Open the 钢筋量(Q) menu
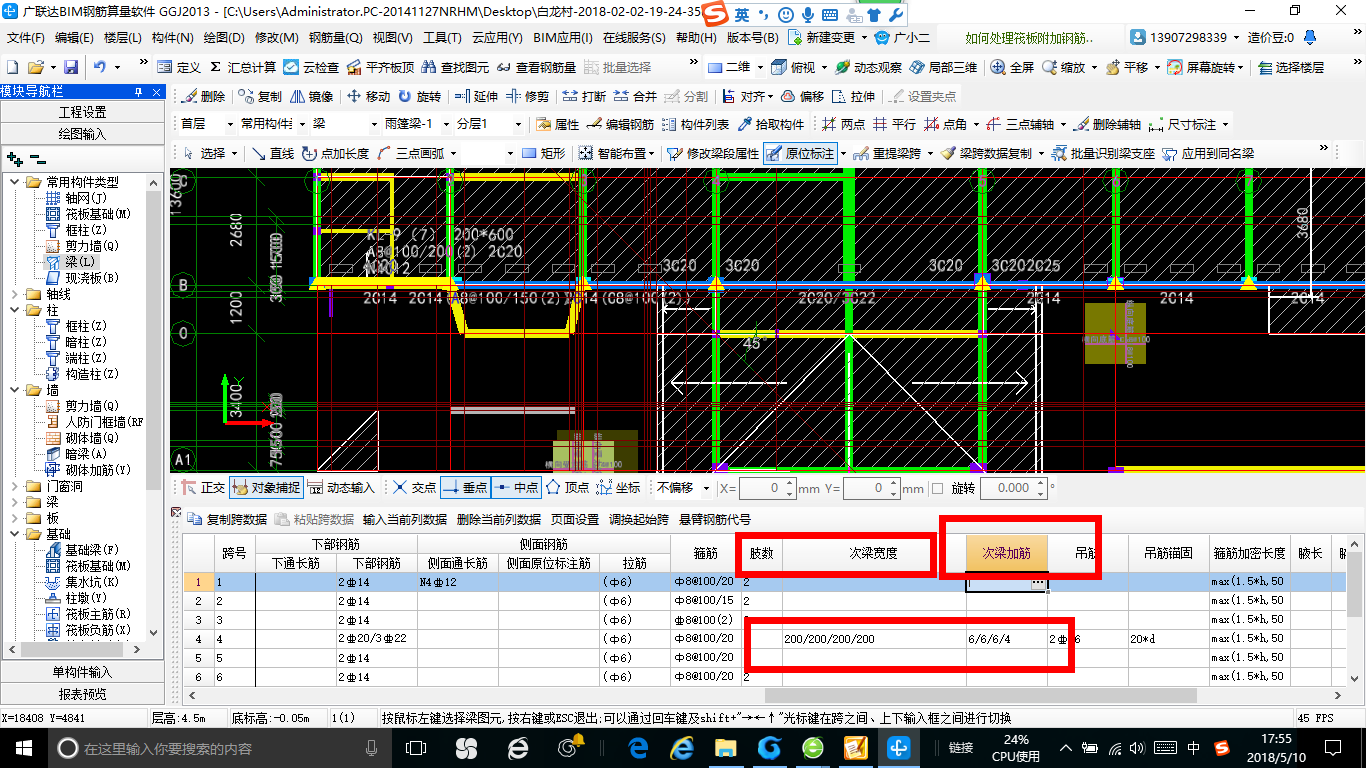Image resolution: width=1366 pixels, height=768 pixels. click(x=335, y=38)
